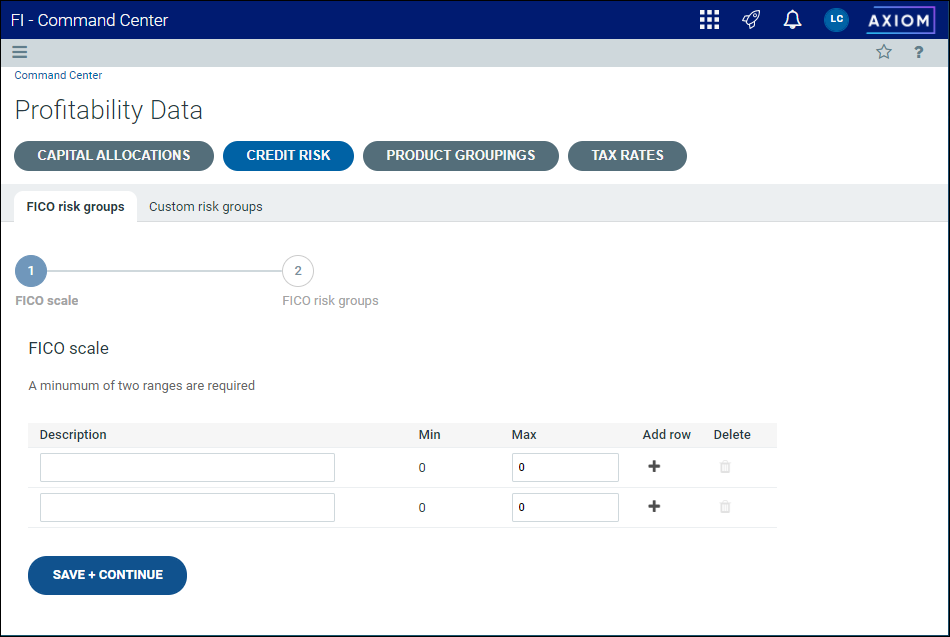Add a row after the second range

click(654, 506)
